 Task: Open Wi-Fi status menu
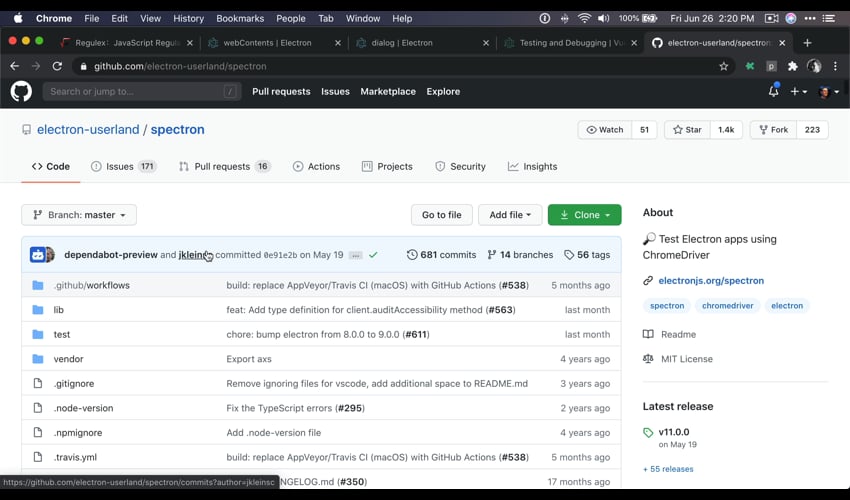click(584, 18)
